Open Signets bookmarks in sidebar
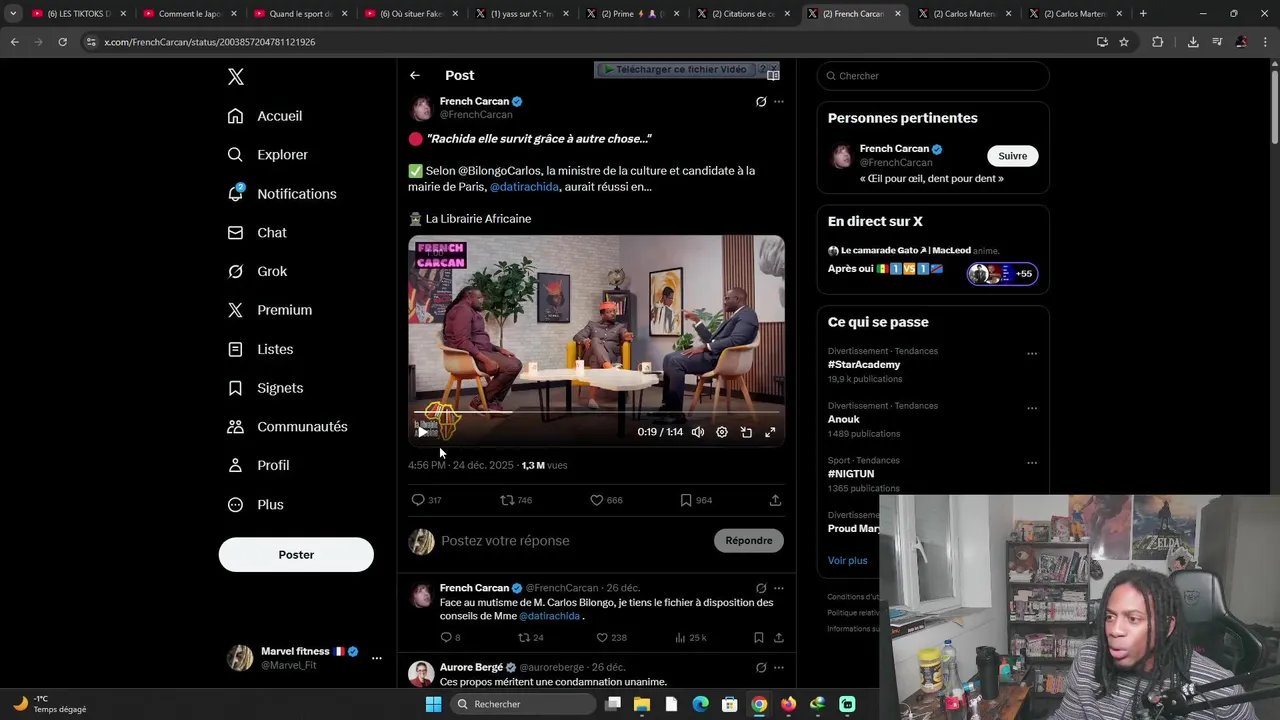Image resolution: width=1280 pixels, height=720 pixels. coord(265,388)
